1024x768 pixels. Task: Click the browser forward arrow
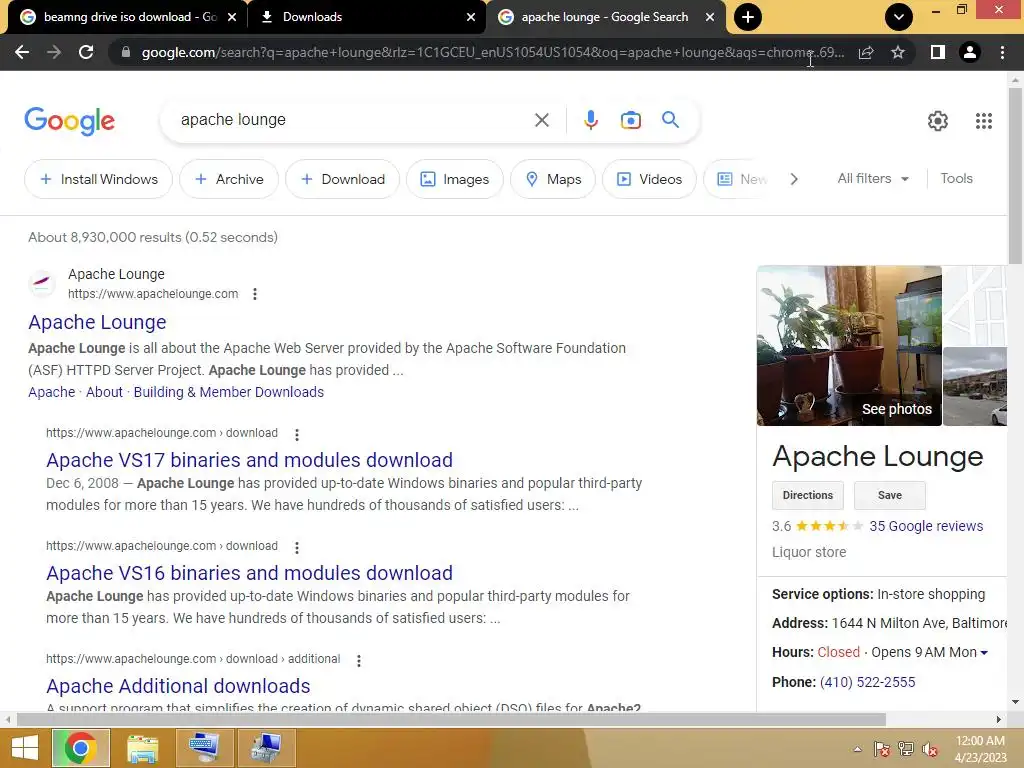[54, 52]
